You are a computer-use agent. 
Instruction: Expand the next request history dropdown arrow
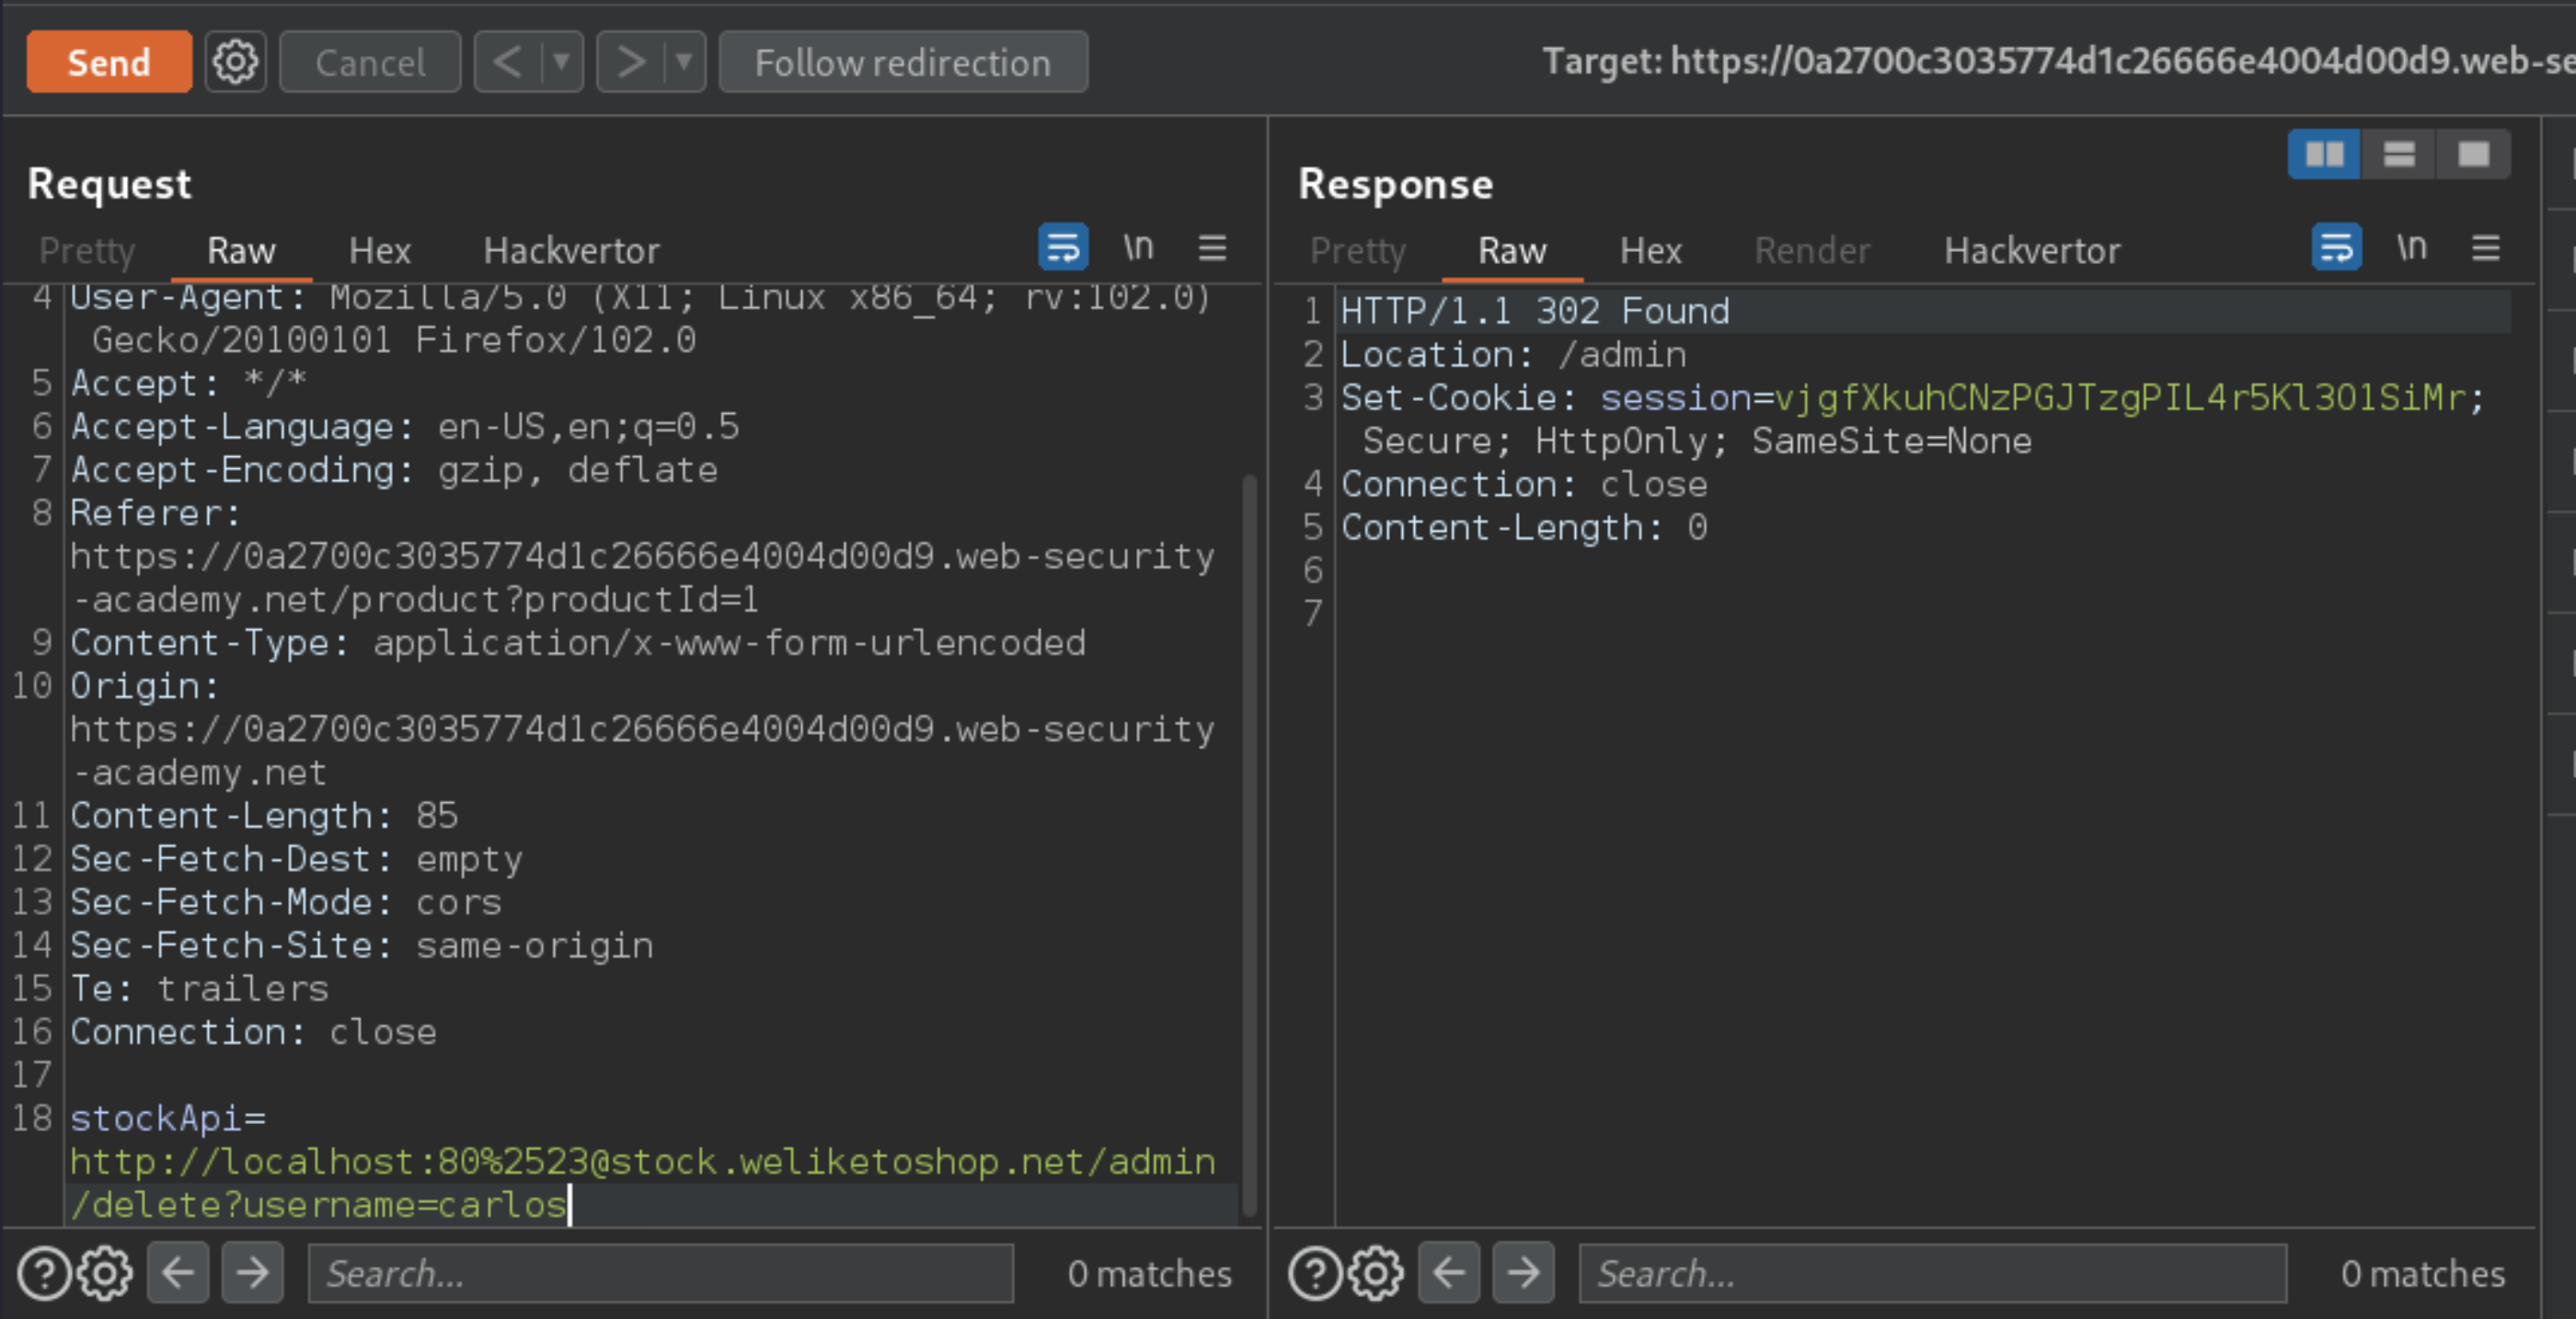tap(684, 62)
